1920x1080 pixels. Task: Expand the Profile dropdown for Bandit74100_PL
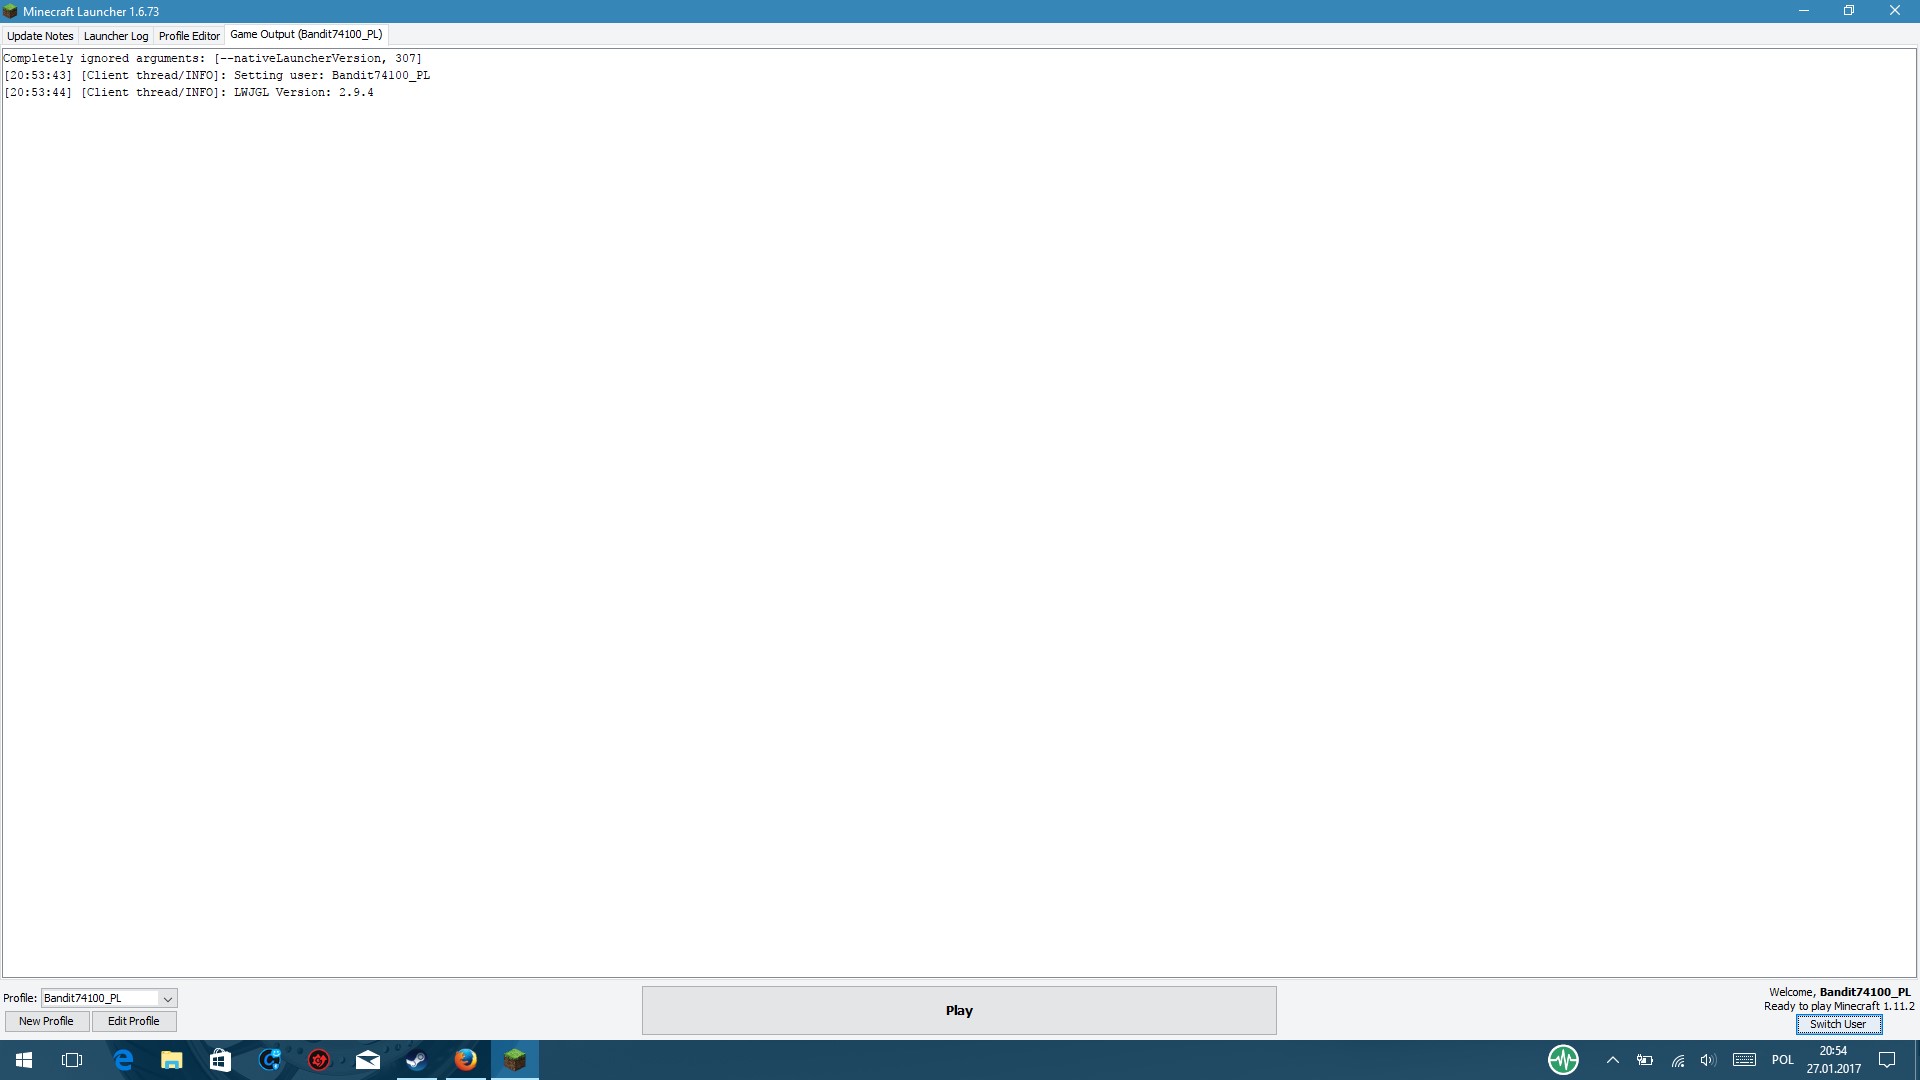(x=168, y=999)
